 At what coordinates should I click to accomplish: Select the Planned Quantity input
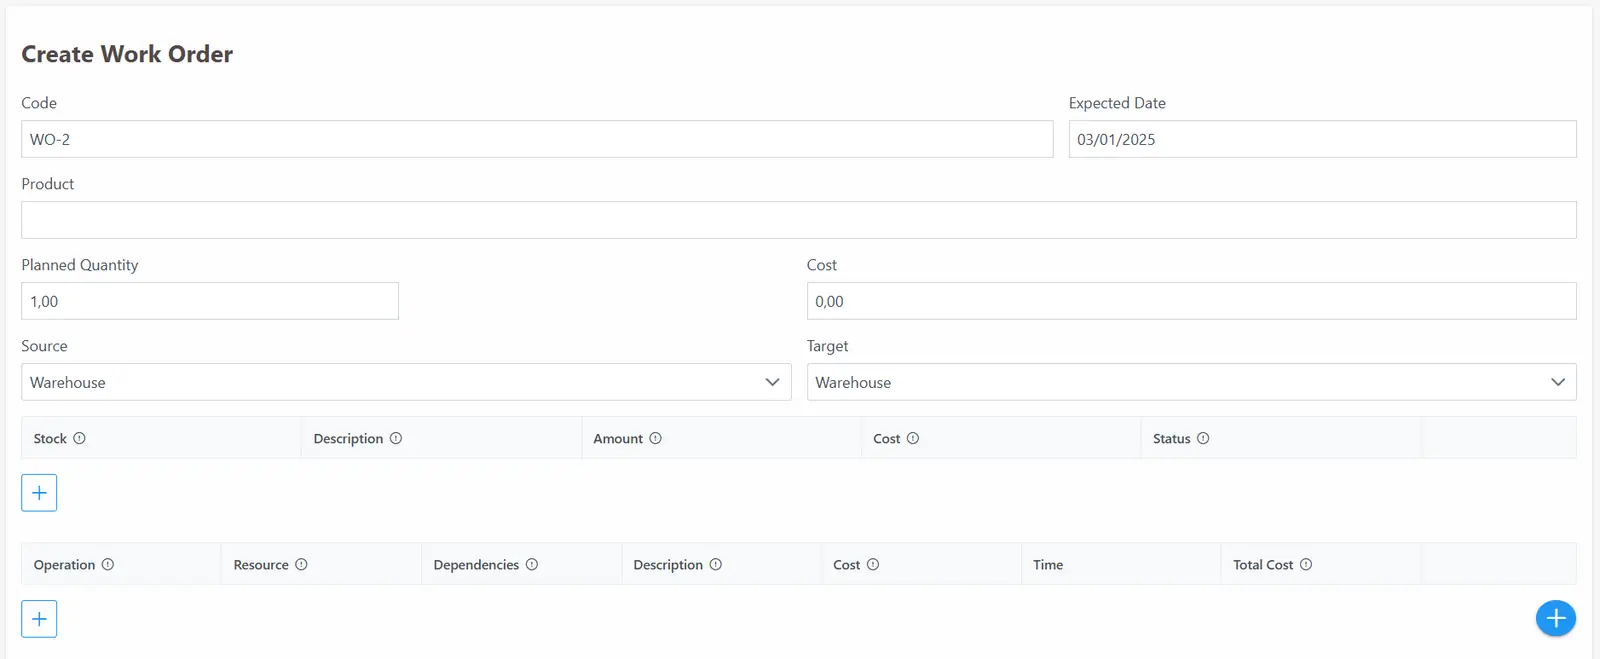[x=210, y=301]
